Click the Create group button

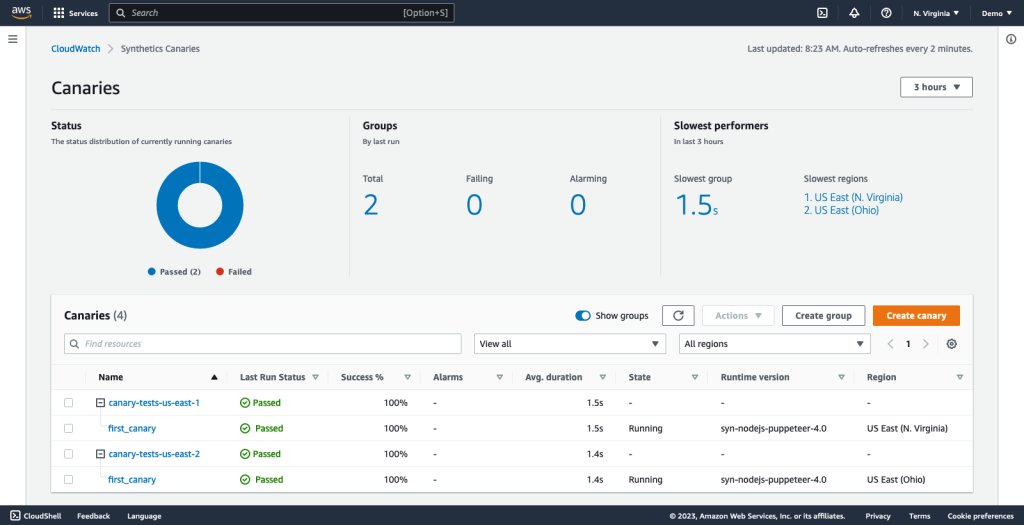point(823,315)
